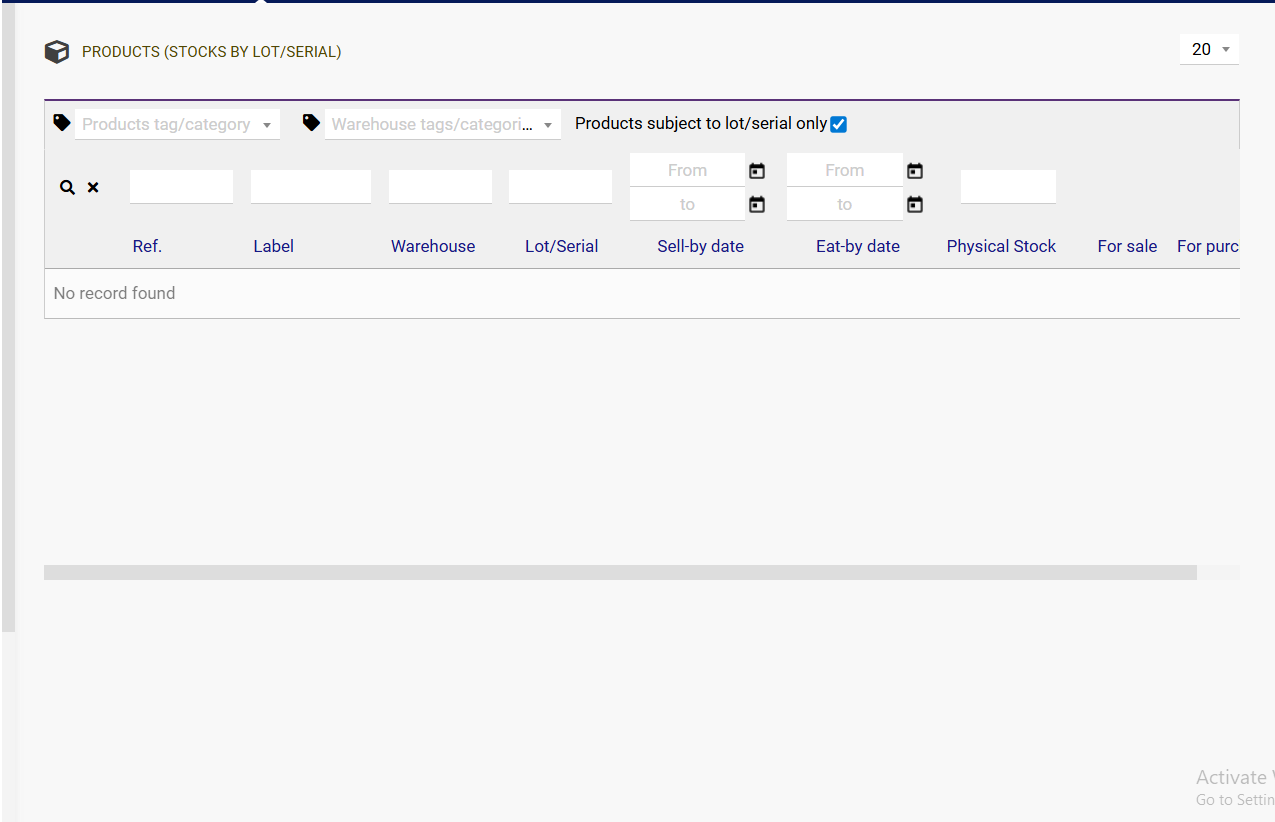
Task: Click the horizontal scrollbar below the table
Action: [x=620, y=573]
